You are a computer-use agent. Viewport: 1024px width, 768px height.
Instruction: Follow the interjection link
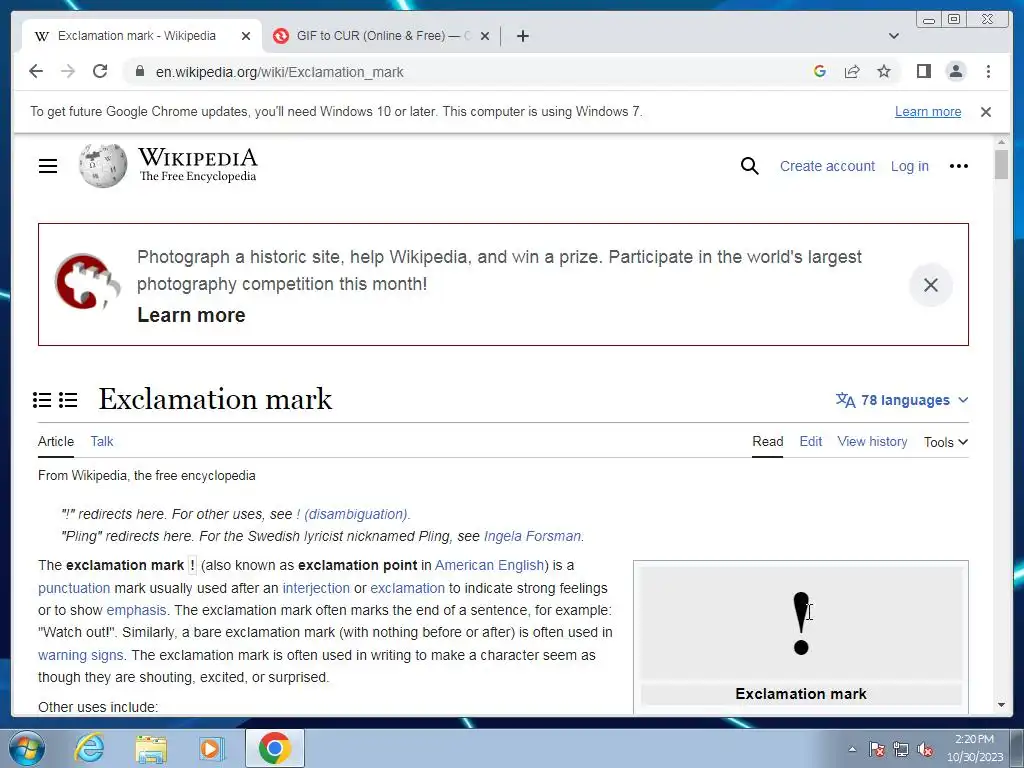pos(316,588)
